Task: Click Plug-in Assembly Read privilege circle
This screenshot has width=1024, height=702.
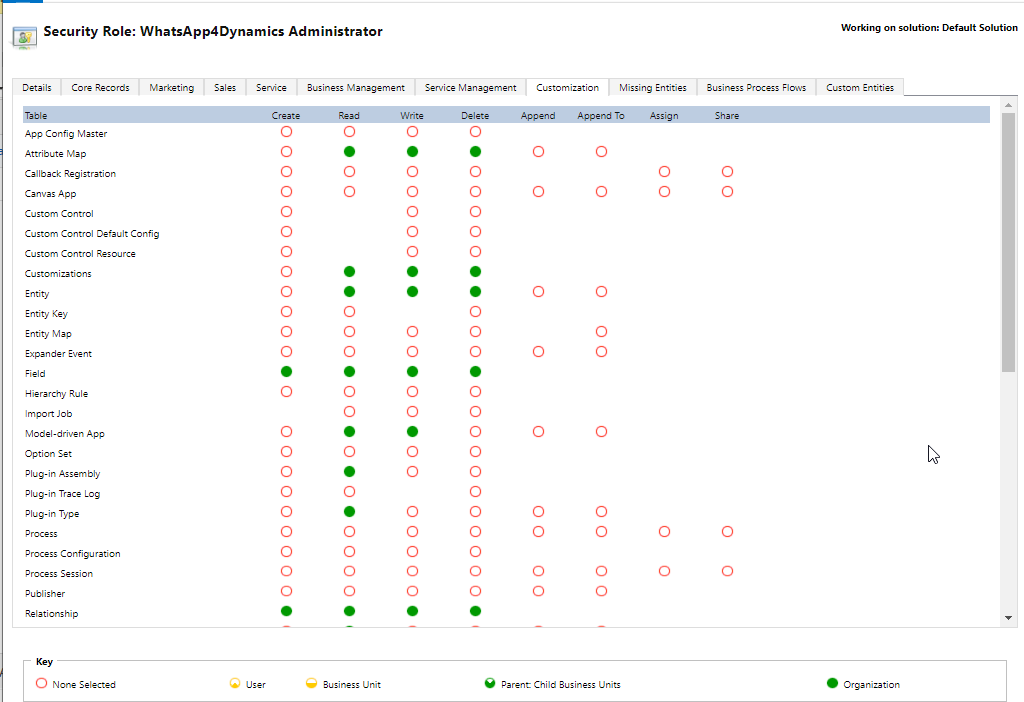Action: [x=349, y=472]
